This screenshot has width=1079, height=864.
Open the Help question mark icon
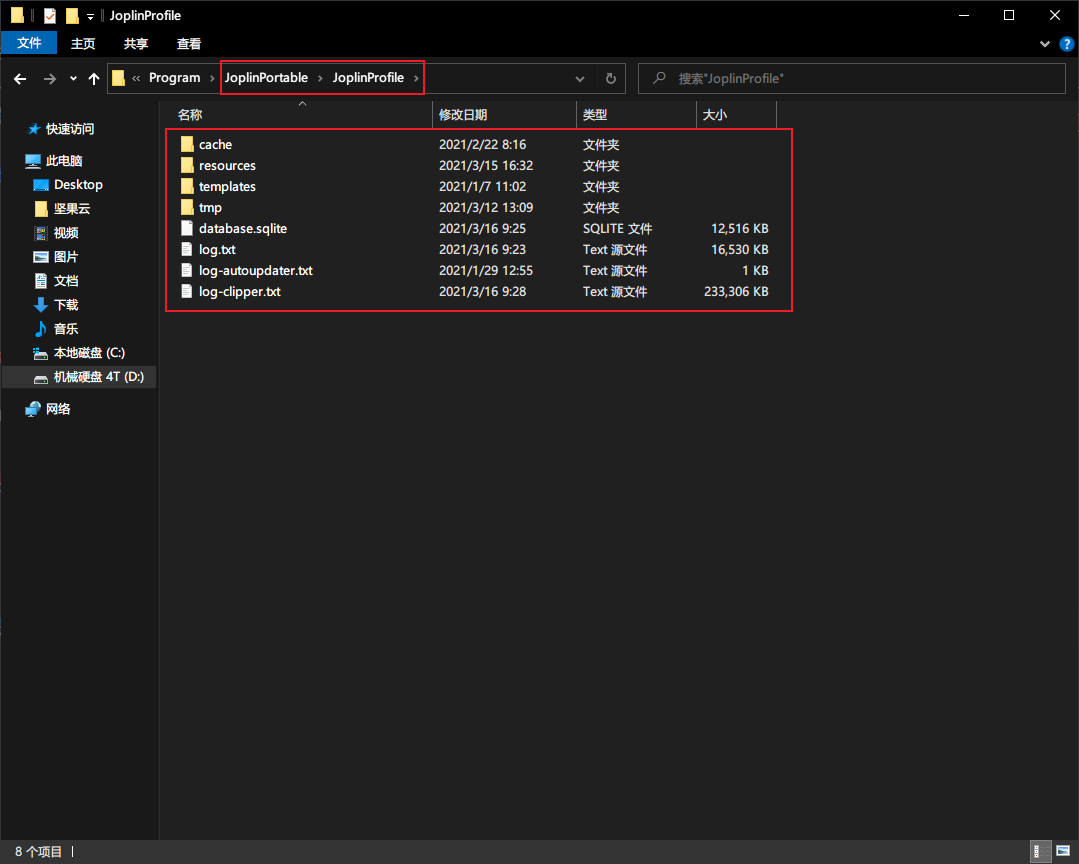[x=1067, y=44]
